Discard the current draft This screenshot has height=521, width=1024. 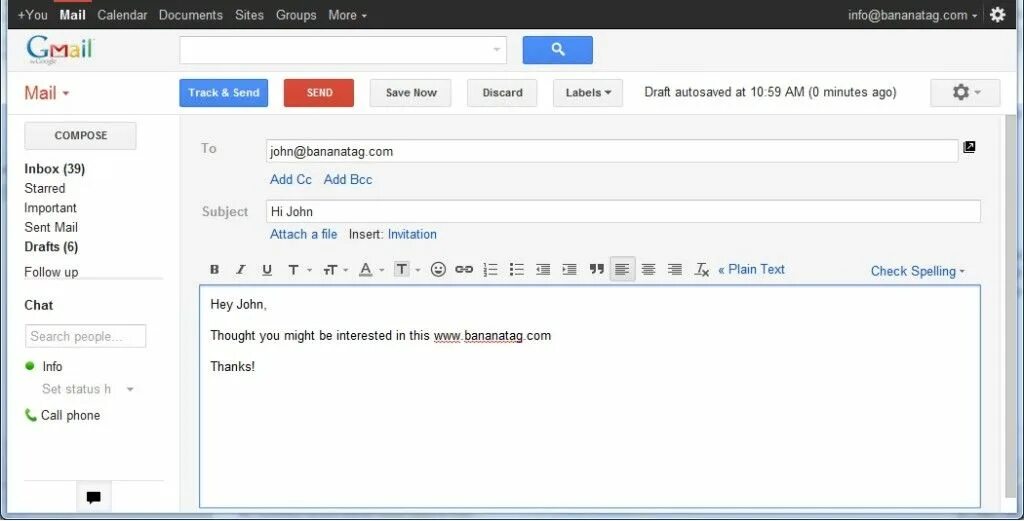(502, 93)
